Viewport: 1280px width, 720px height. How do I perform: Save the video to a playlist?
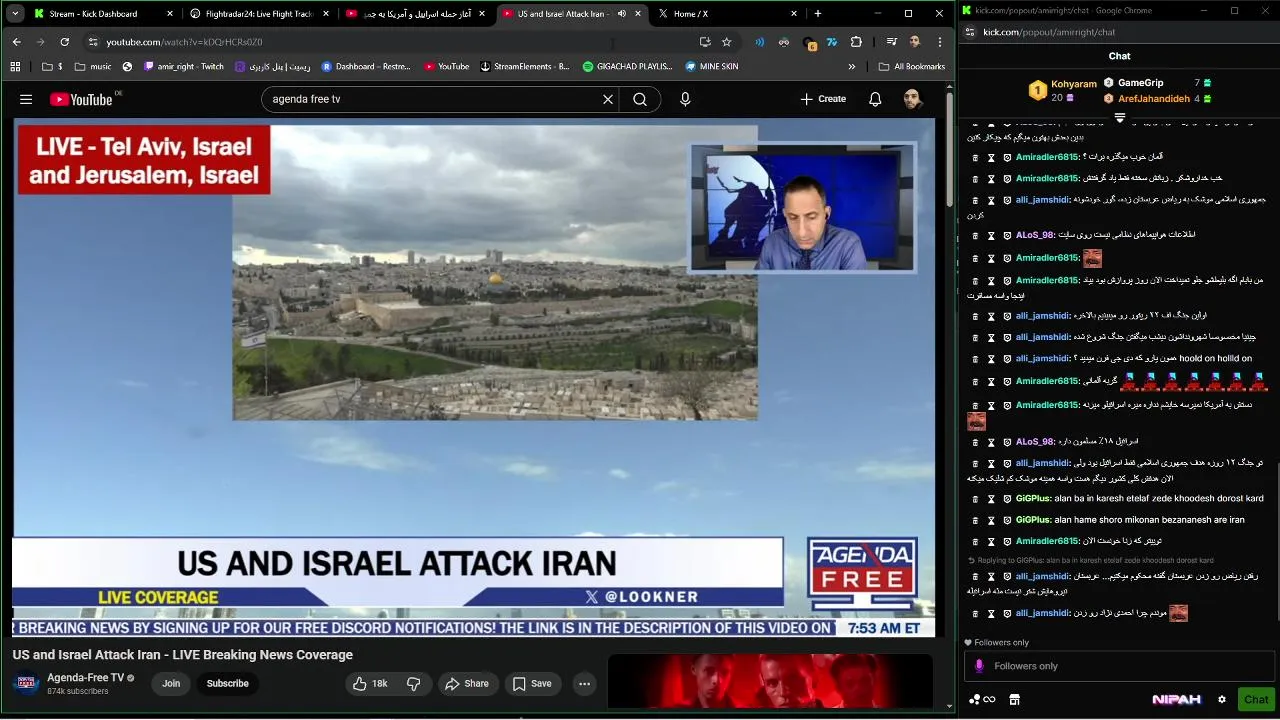(x=532, y=684)
